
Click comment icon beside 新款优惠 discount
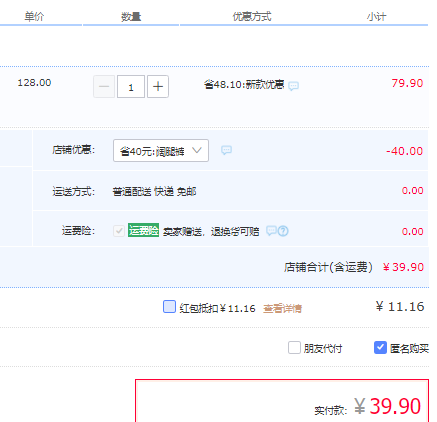tap(293, 86)
